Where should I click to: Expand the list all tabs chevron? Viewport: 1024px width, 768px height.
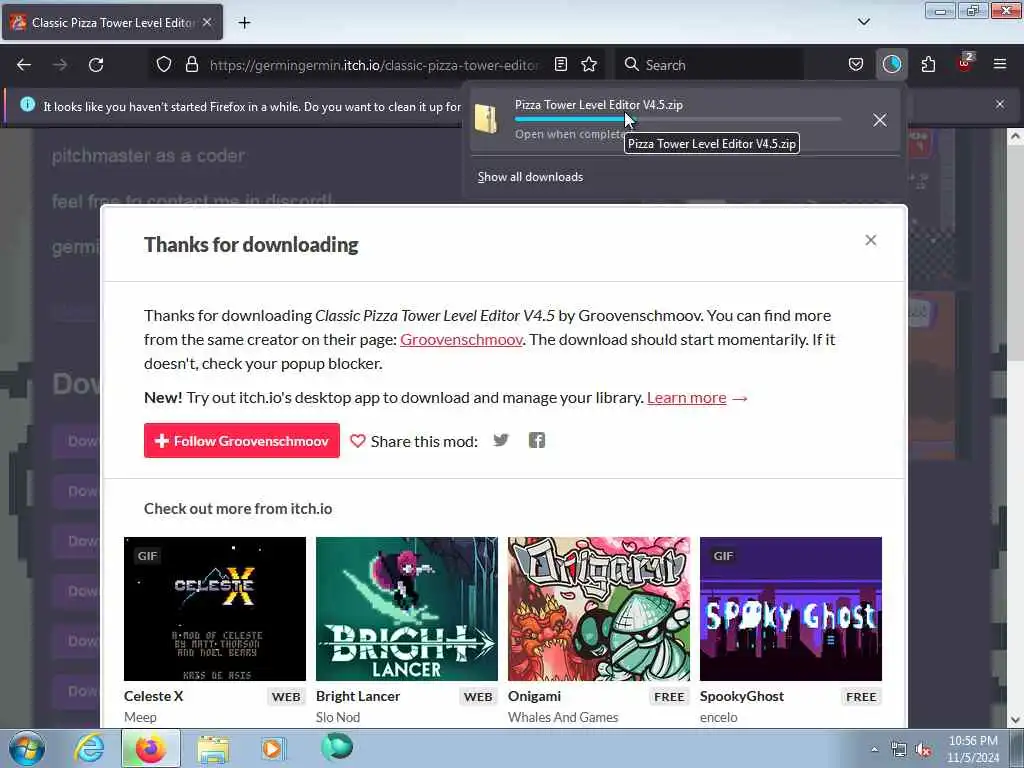click(863, 22)
